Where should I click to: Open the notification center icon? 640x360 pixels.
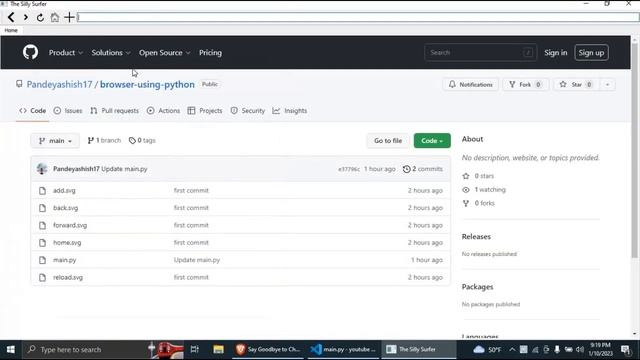pyautogui.click(x=625, y=349)
